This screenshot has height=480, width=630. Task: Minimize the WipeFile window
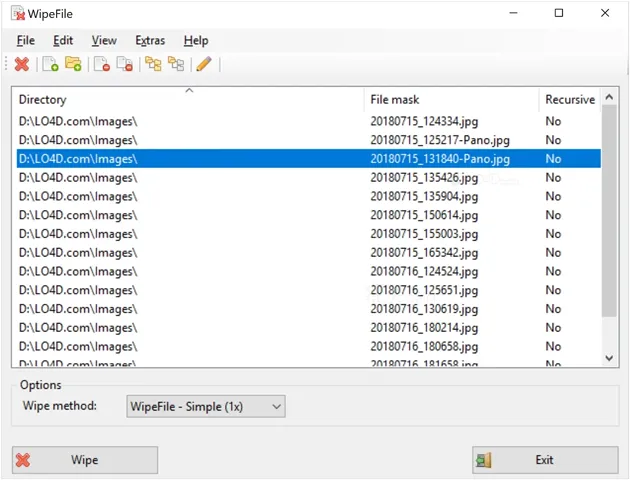(x=513, y=13)
